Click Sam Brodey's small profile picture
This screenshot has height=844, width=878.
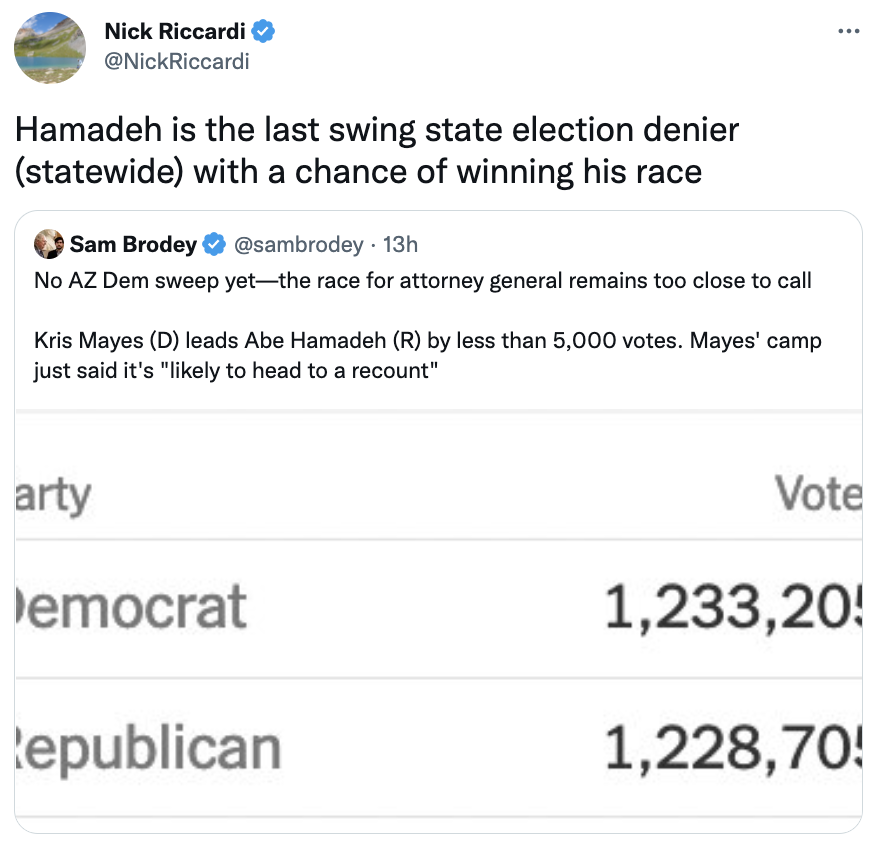pyautogui.click(x=49, y=244)
